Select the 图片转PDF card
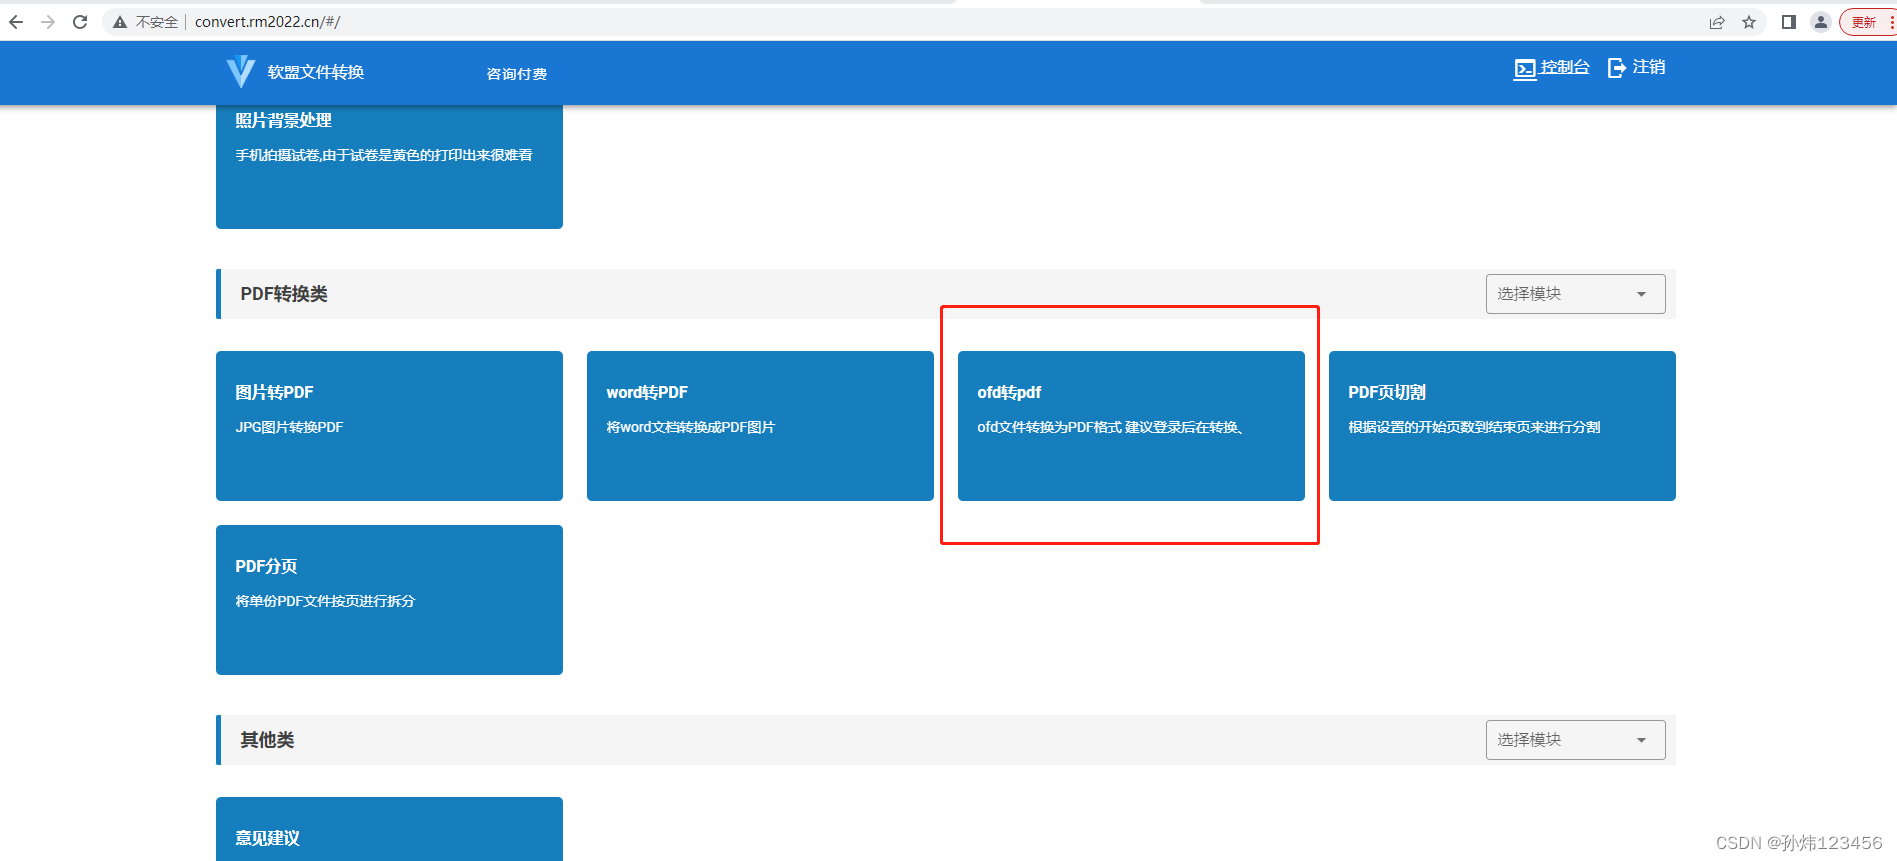The width and height of the screenshot is (1897, 861). point(389,426)
